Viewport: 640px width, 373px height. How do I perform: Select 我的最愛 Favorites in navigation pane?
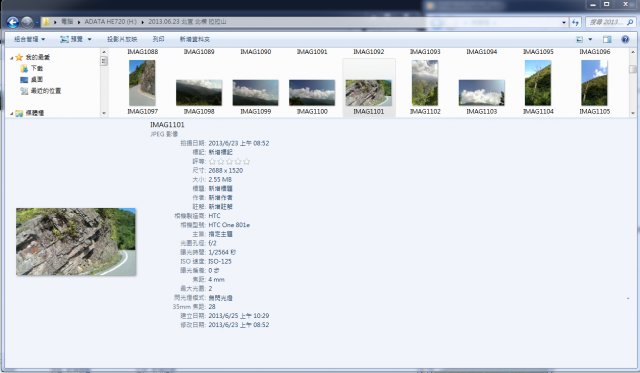pos(37,57)
